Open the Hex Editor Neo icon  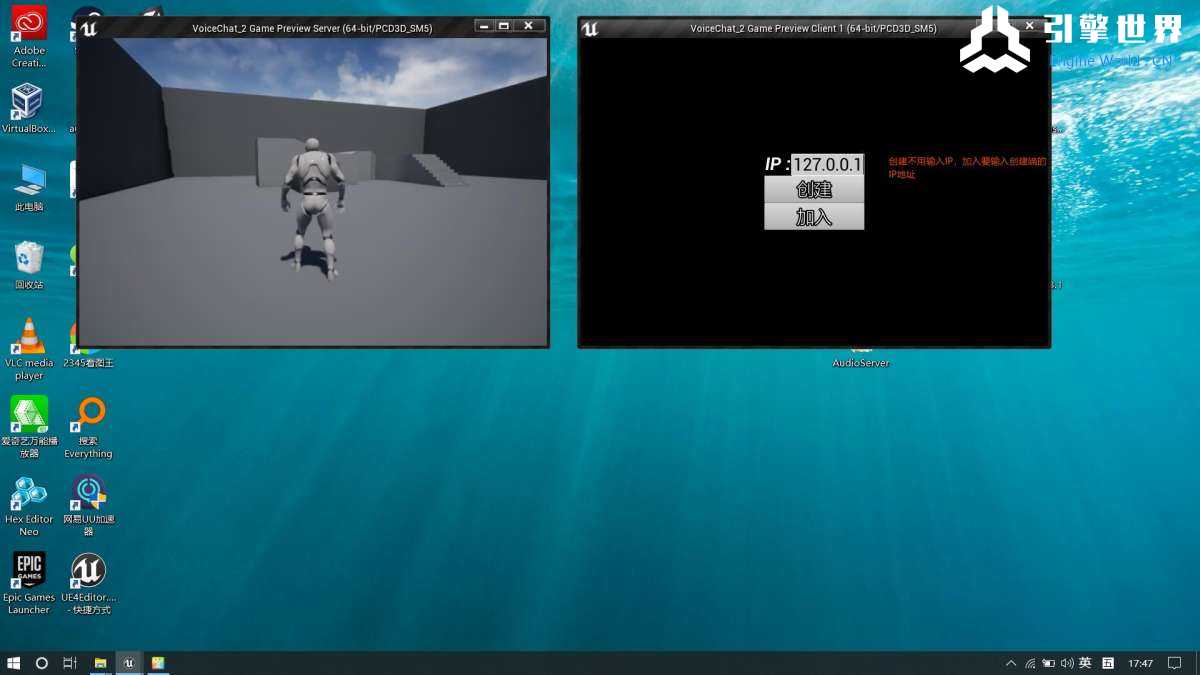(29, 494)
